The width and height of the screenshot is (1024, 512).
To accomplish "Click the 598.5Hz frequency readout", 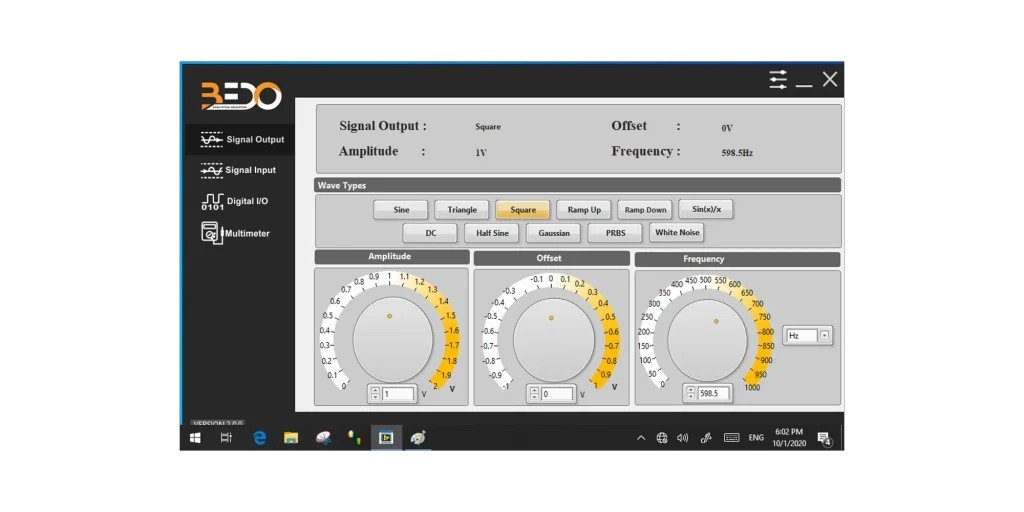I will click(737, 153).
